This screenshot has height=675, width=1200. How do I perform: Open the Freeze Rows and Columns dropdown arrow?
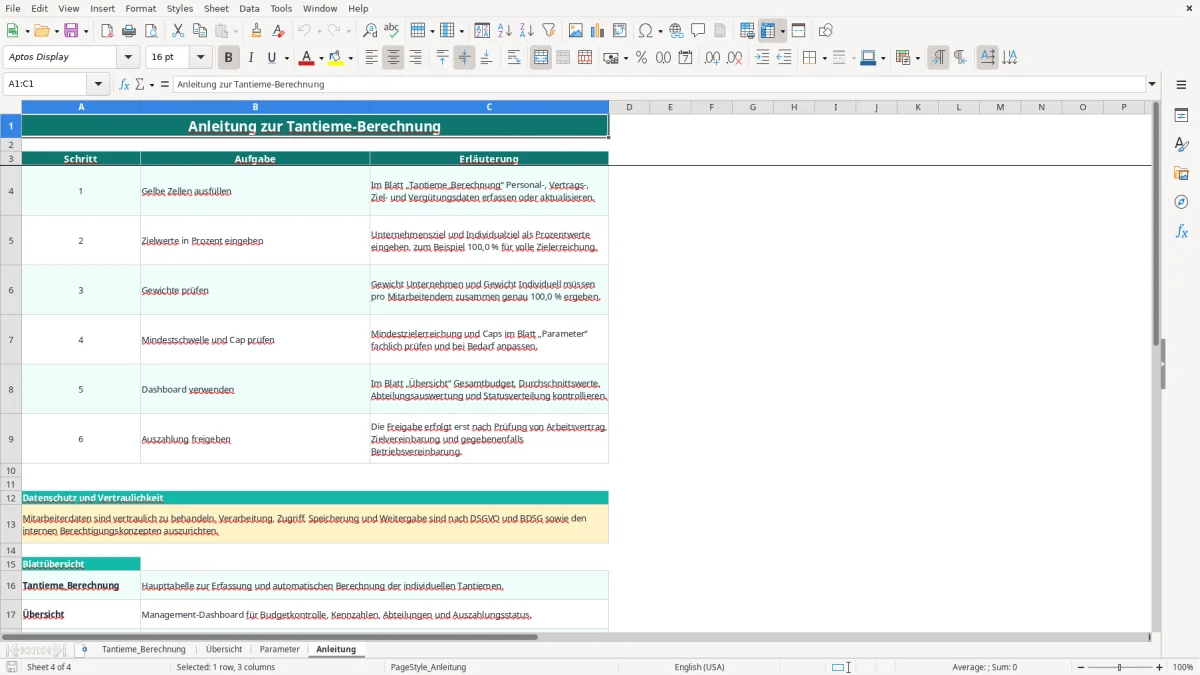783,31
